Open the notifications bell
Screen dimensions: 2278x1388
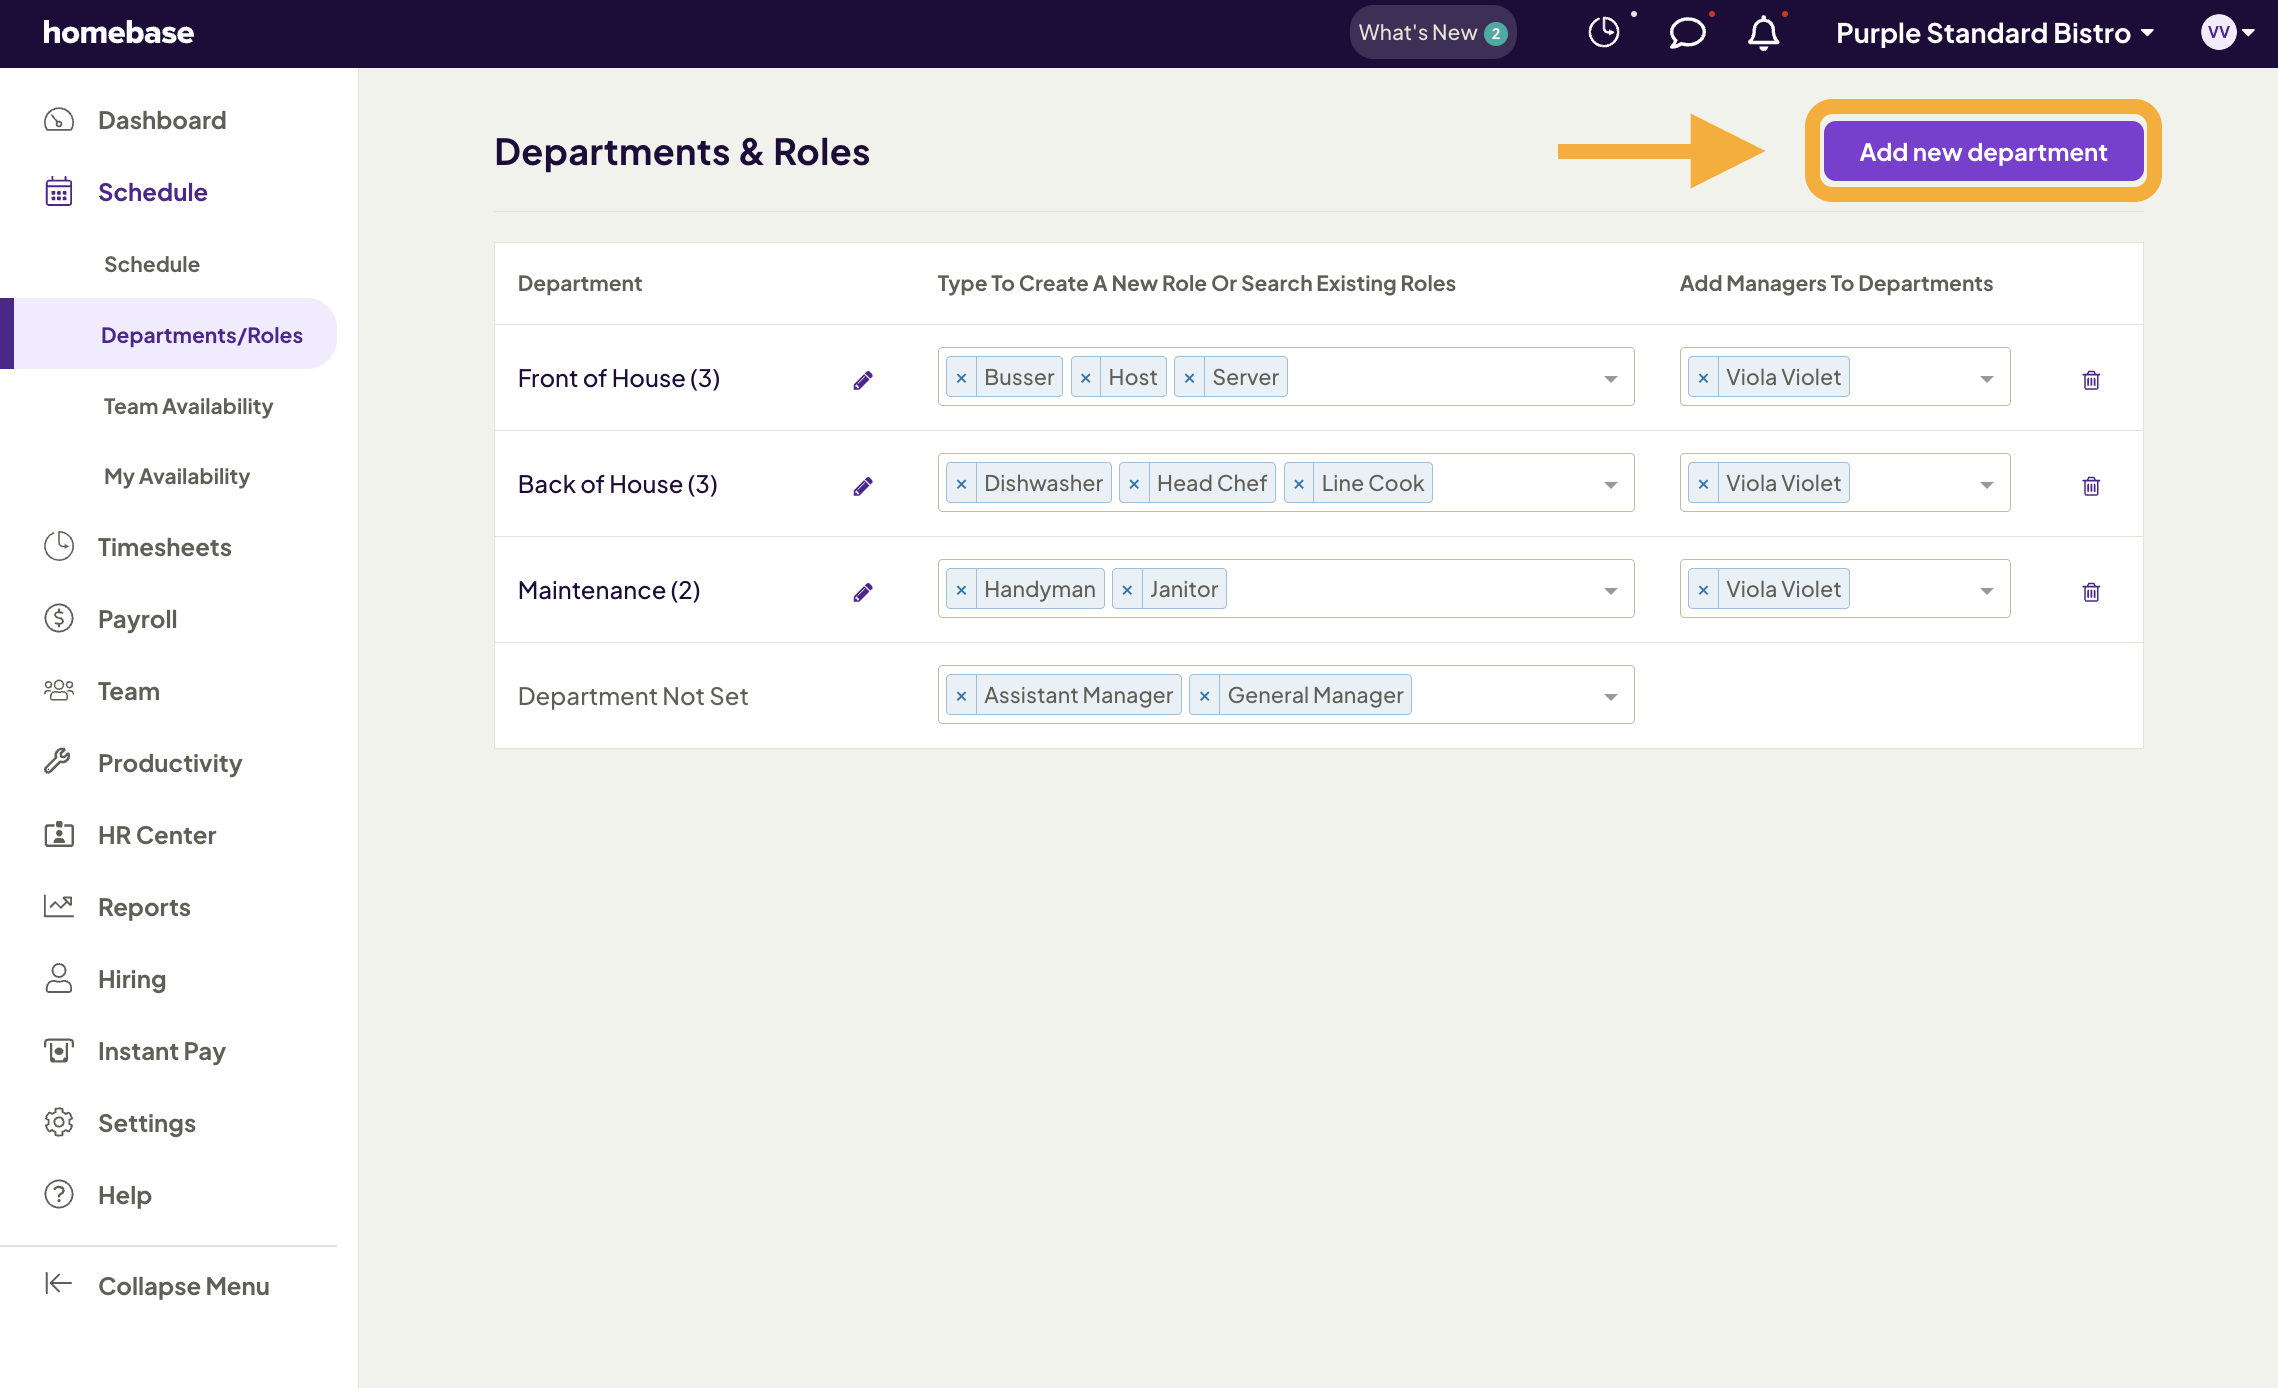click(x=1763, y=33)
